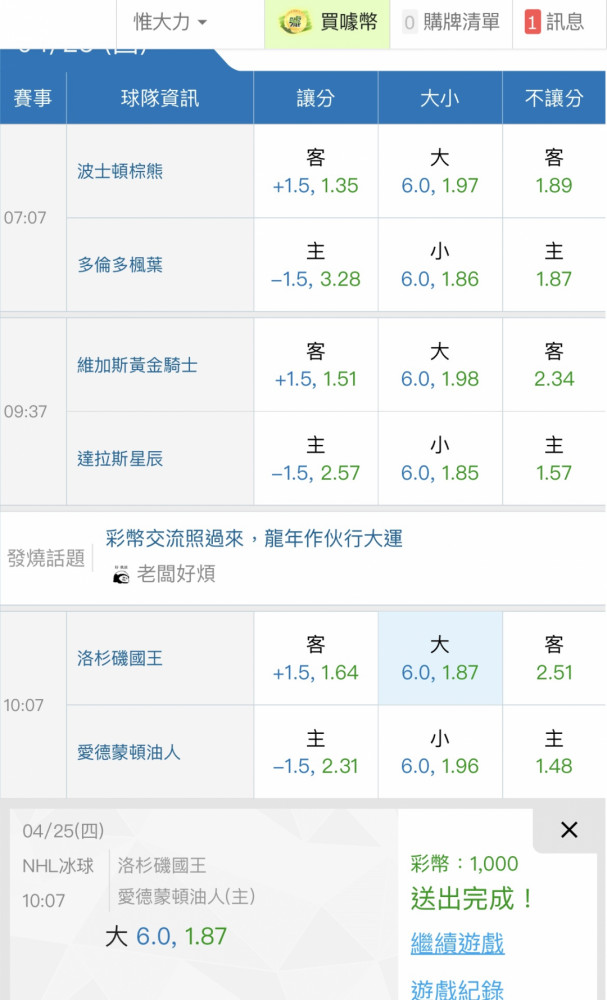
Task: Open the 遊戲紀錄 link
Action: [457, 989]
